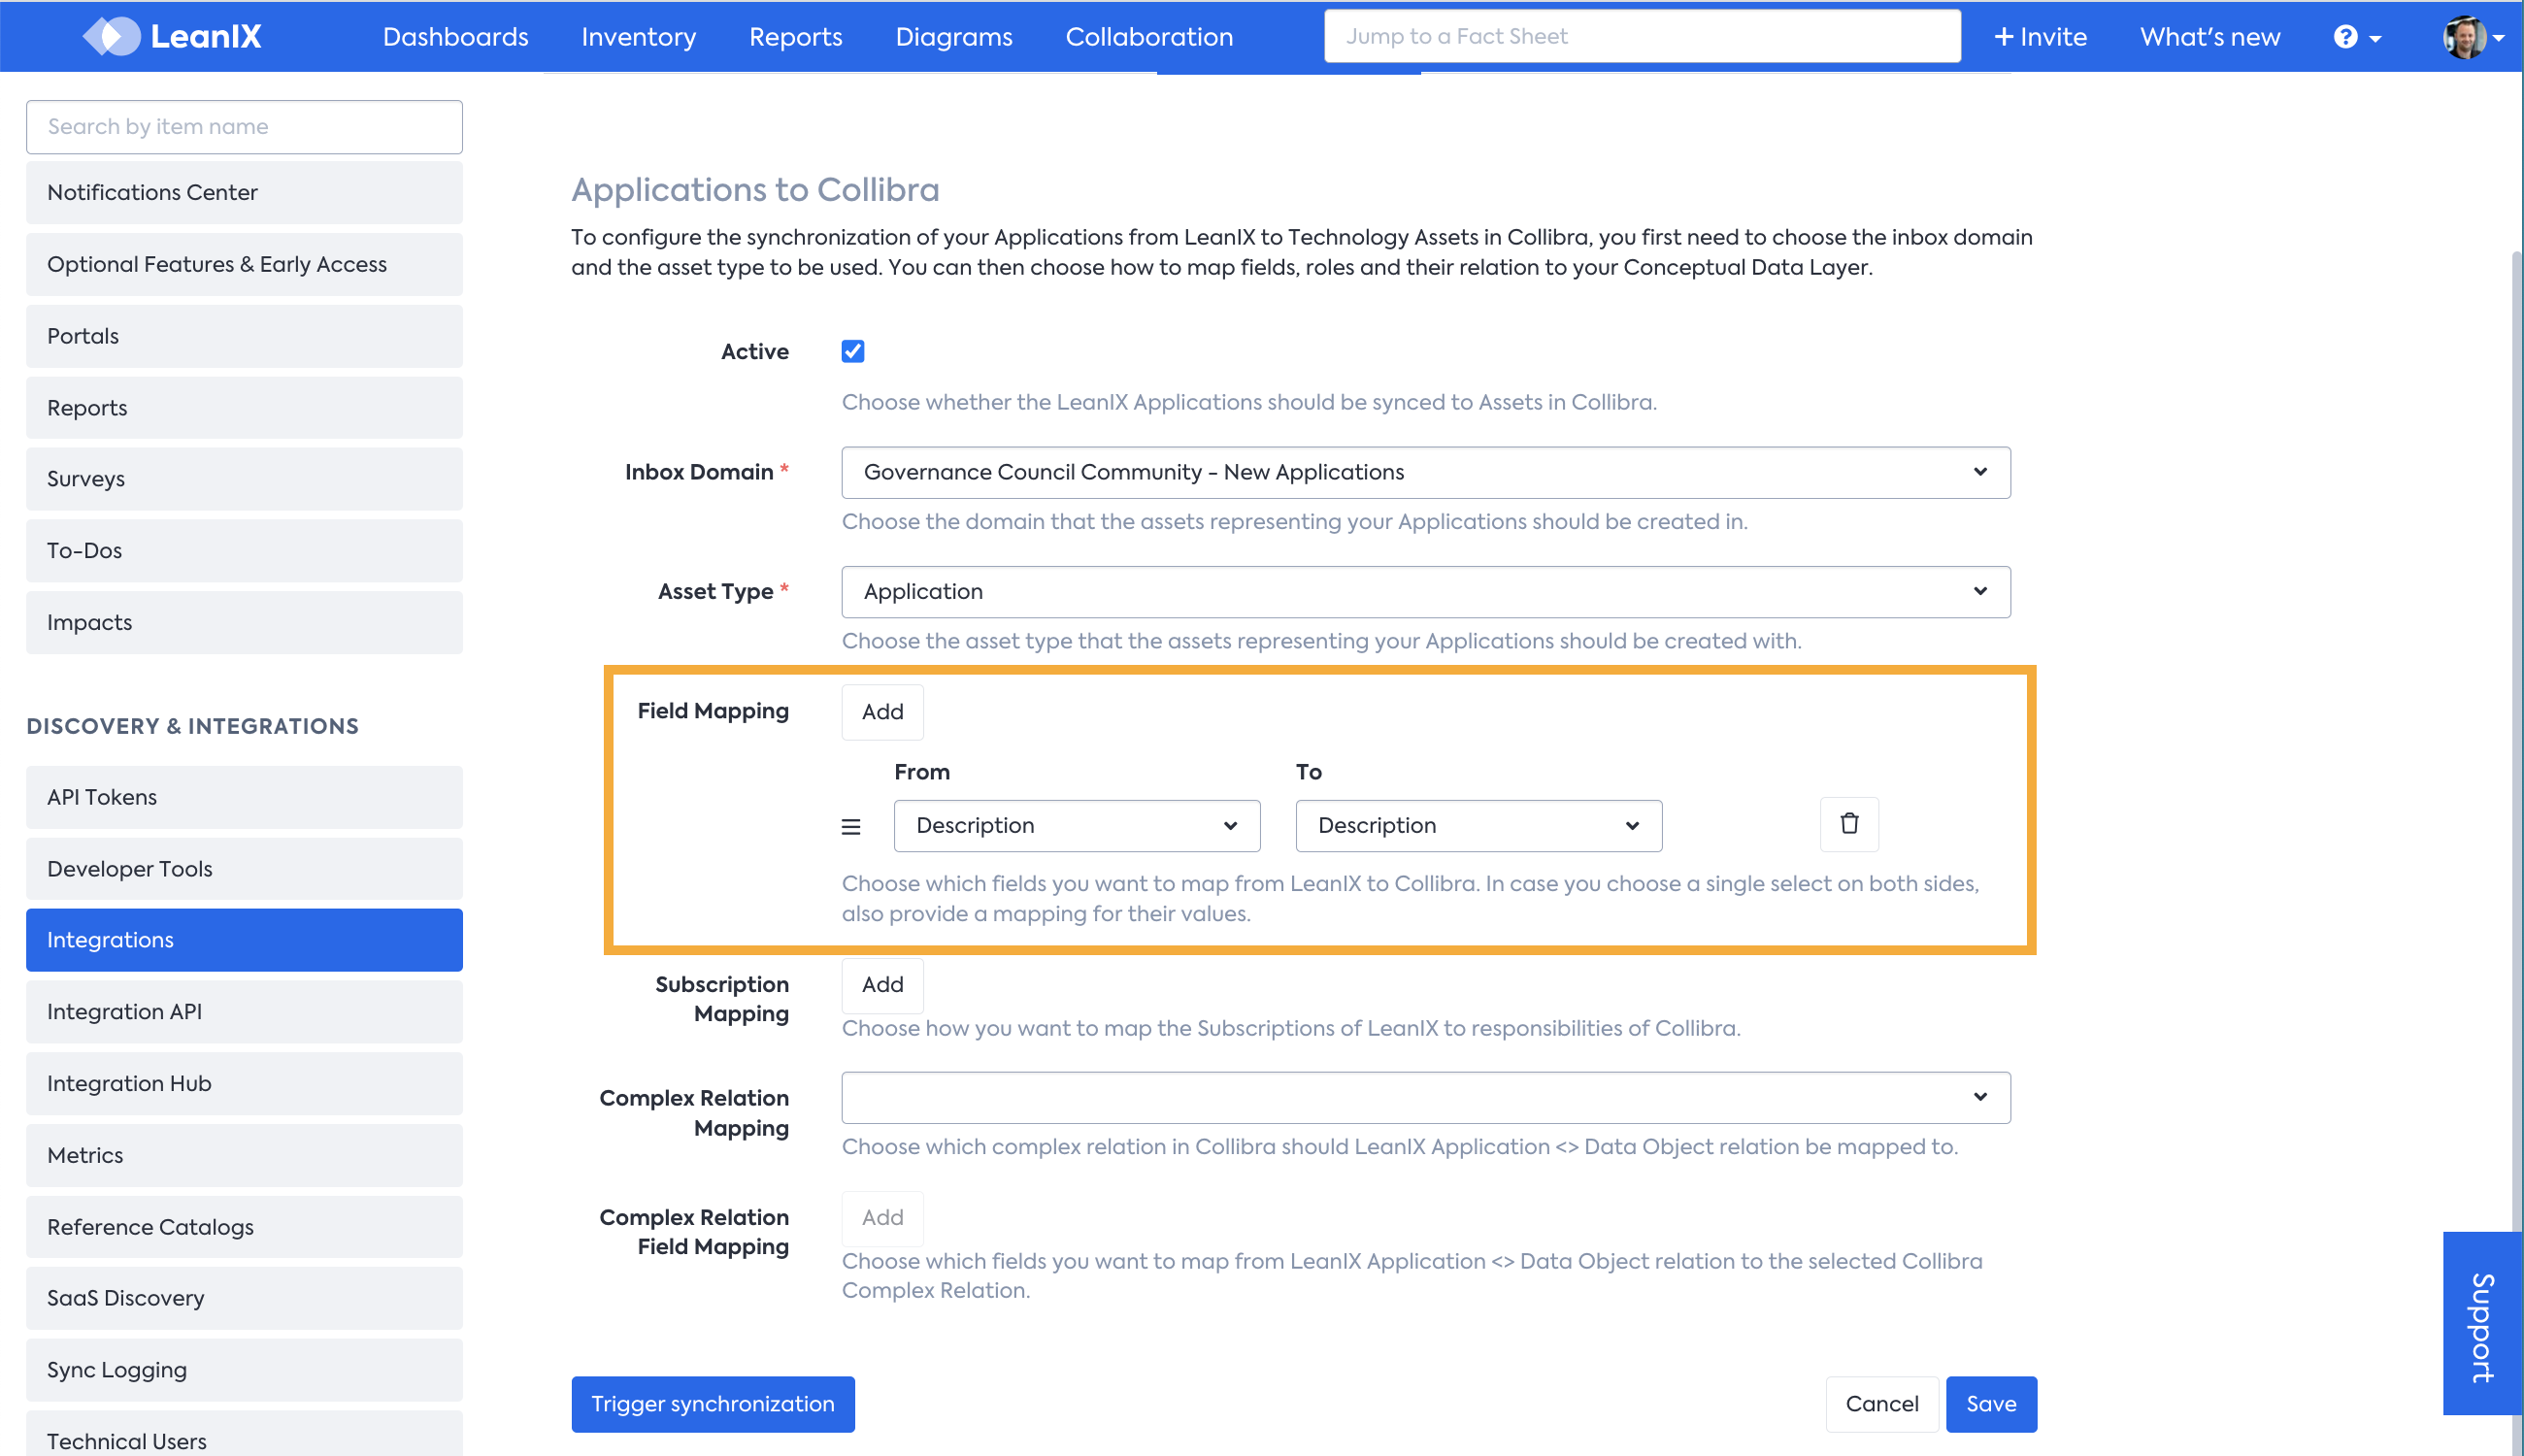Screen dimensions: 2524x1456
Task: Add a new Subscription Mapping
Action: tap(882, 984)
